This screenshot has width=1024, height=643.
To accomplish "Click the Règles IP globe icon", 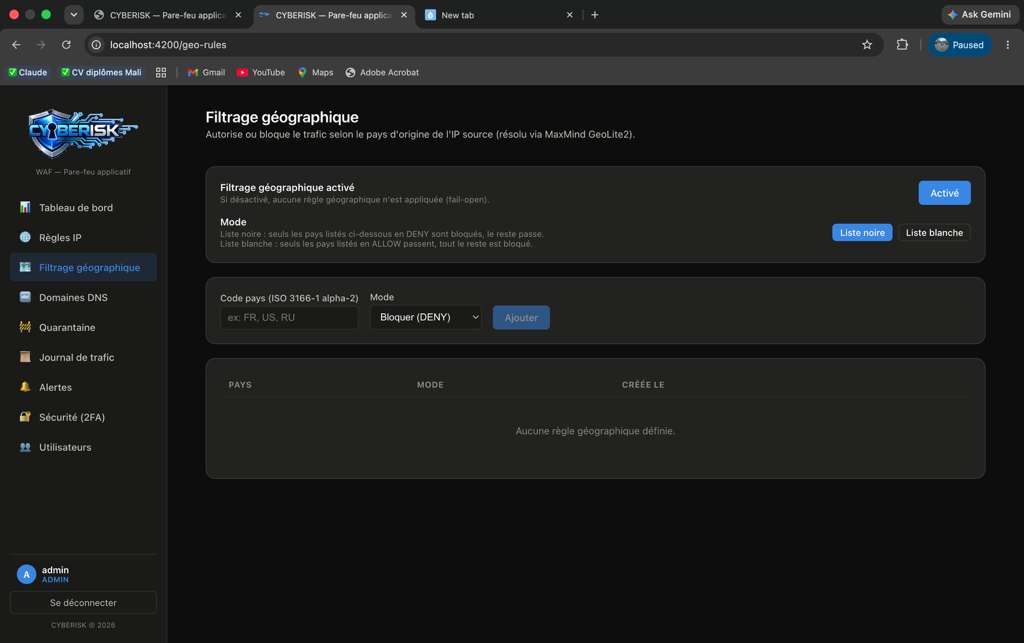I will coord(25,237).
